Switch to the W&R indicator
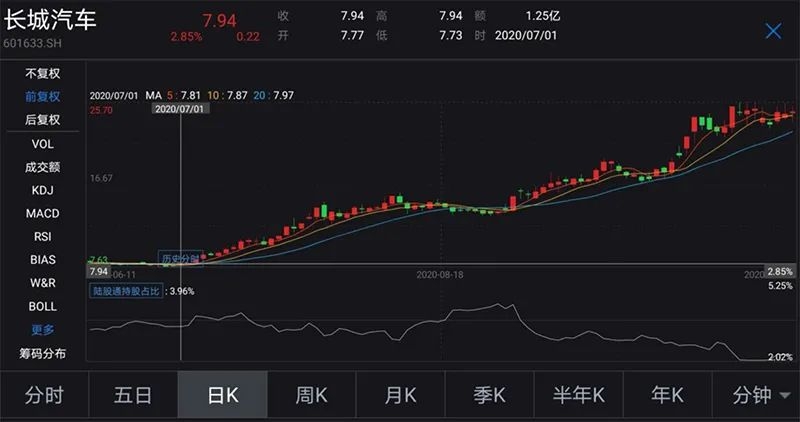Screen dimensions: 800x422 42,283
